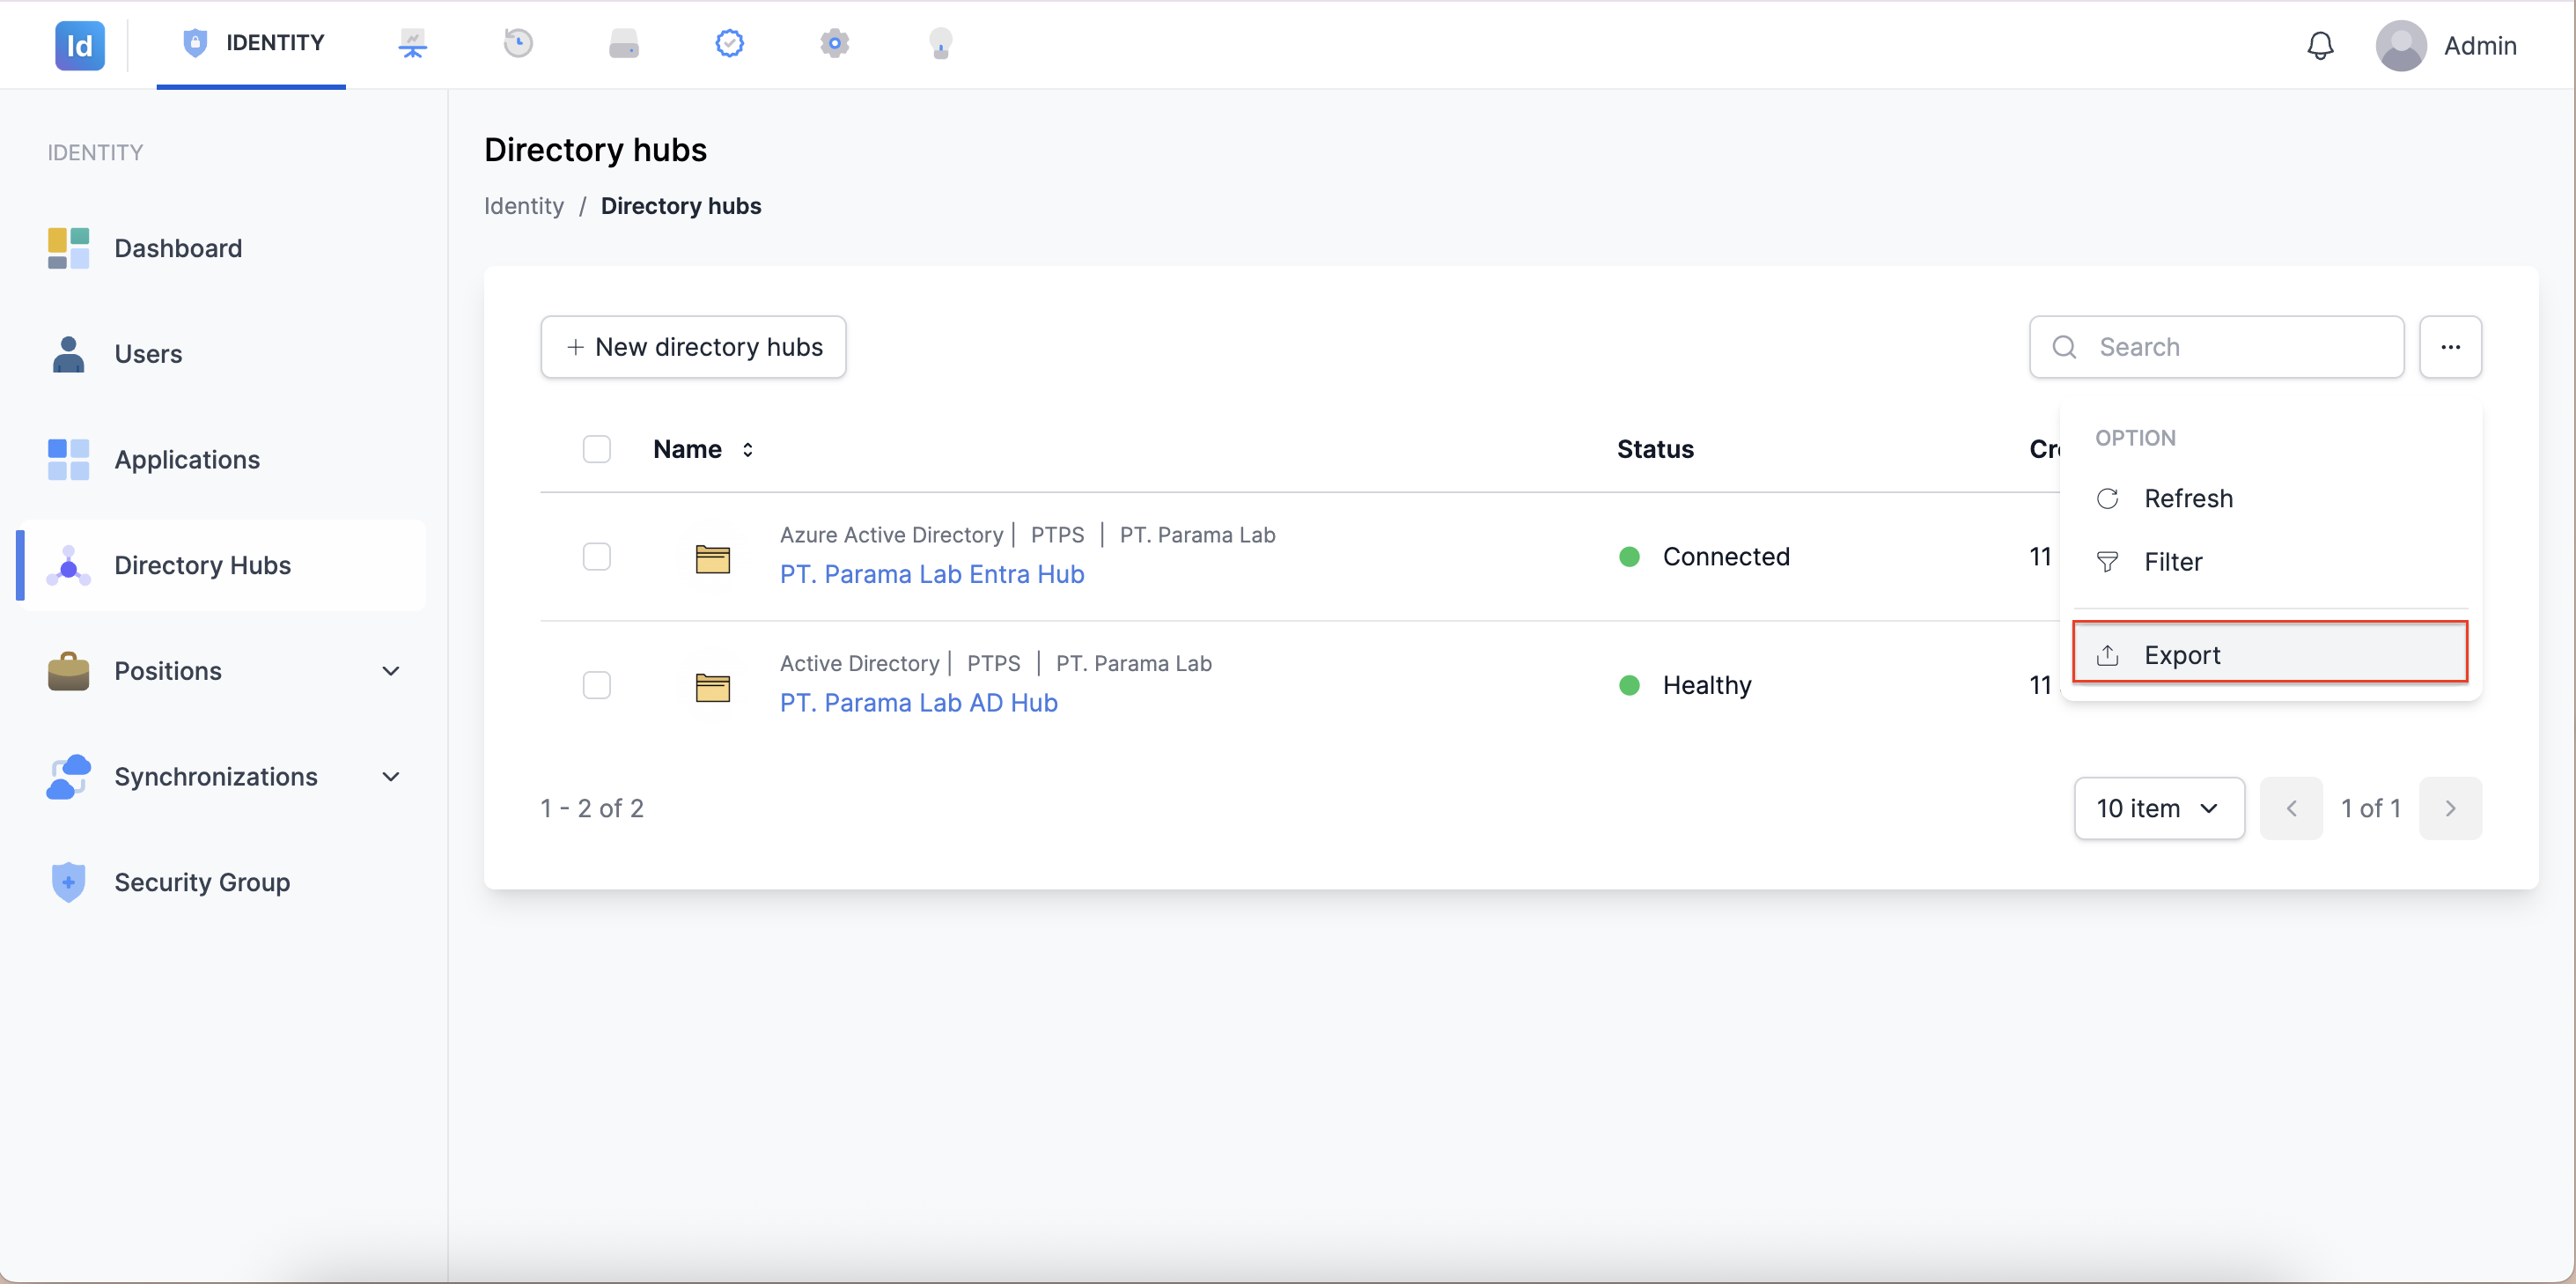Open PT. Parama Lab Entra Hub link
The width and height of the screenshot is (2576, 1284).
(931, 574)
